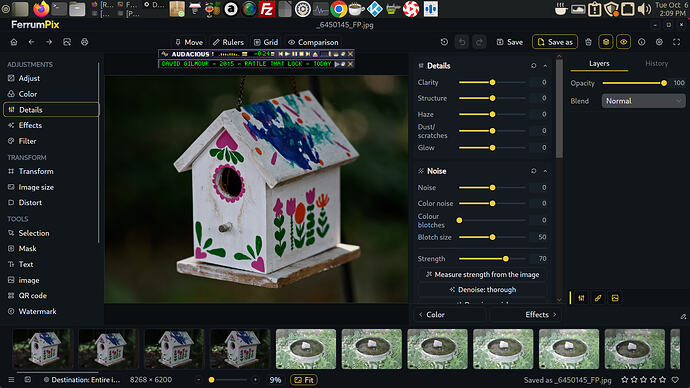Open the Color adjustments in sidebar
This screenshot has width=690, height=388.
pyautogui.click(x=51, y=94)
